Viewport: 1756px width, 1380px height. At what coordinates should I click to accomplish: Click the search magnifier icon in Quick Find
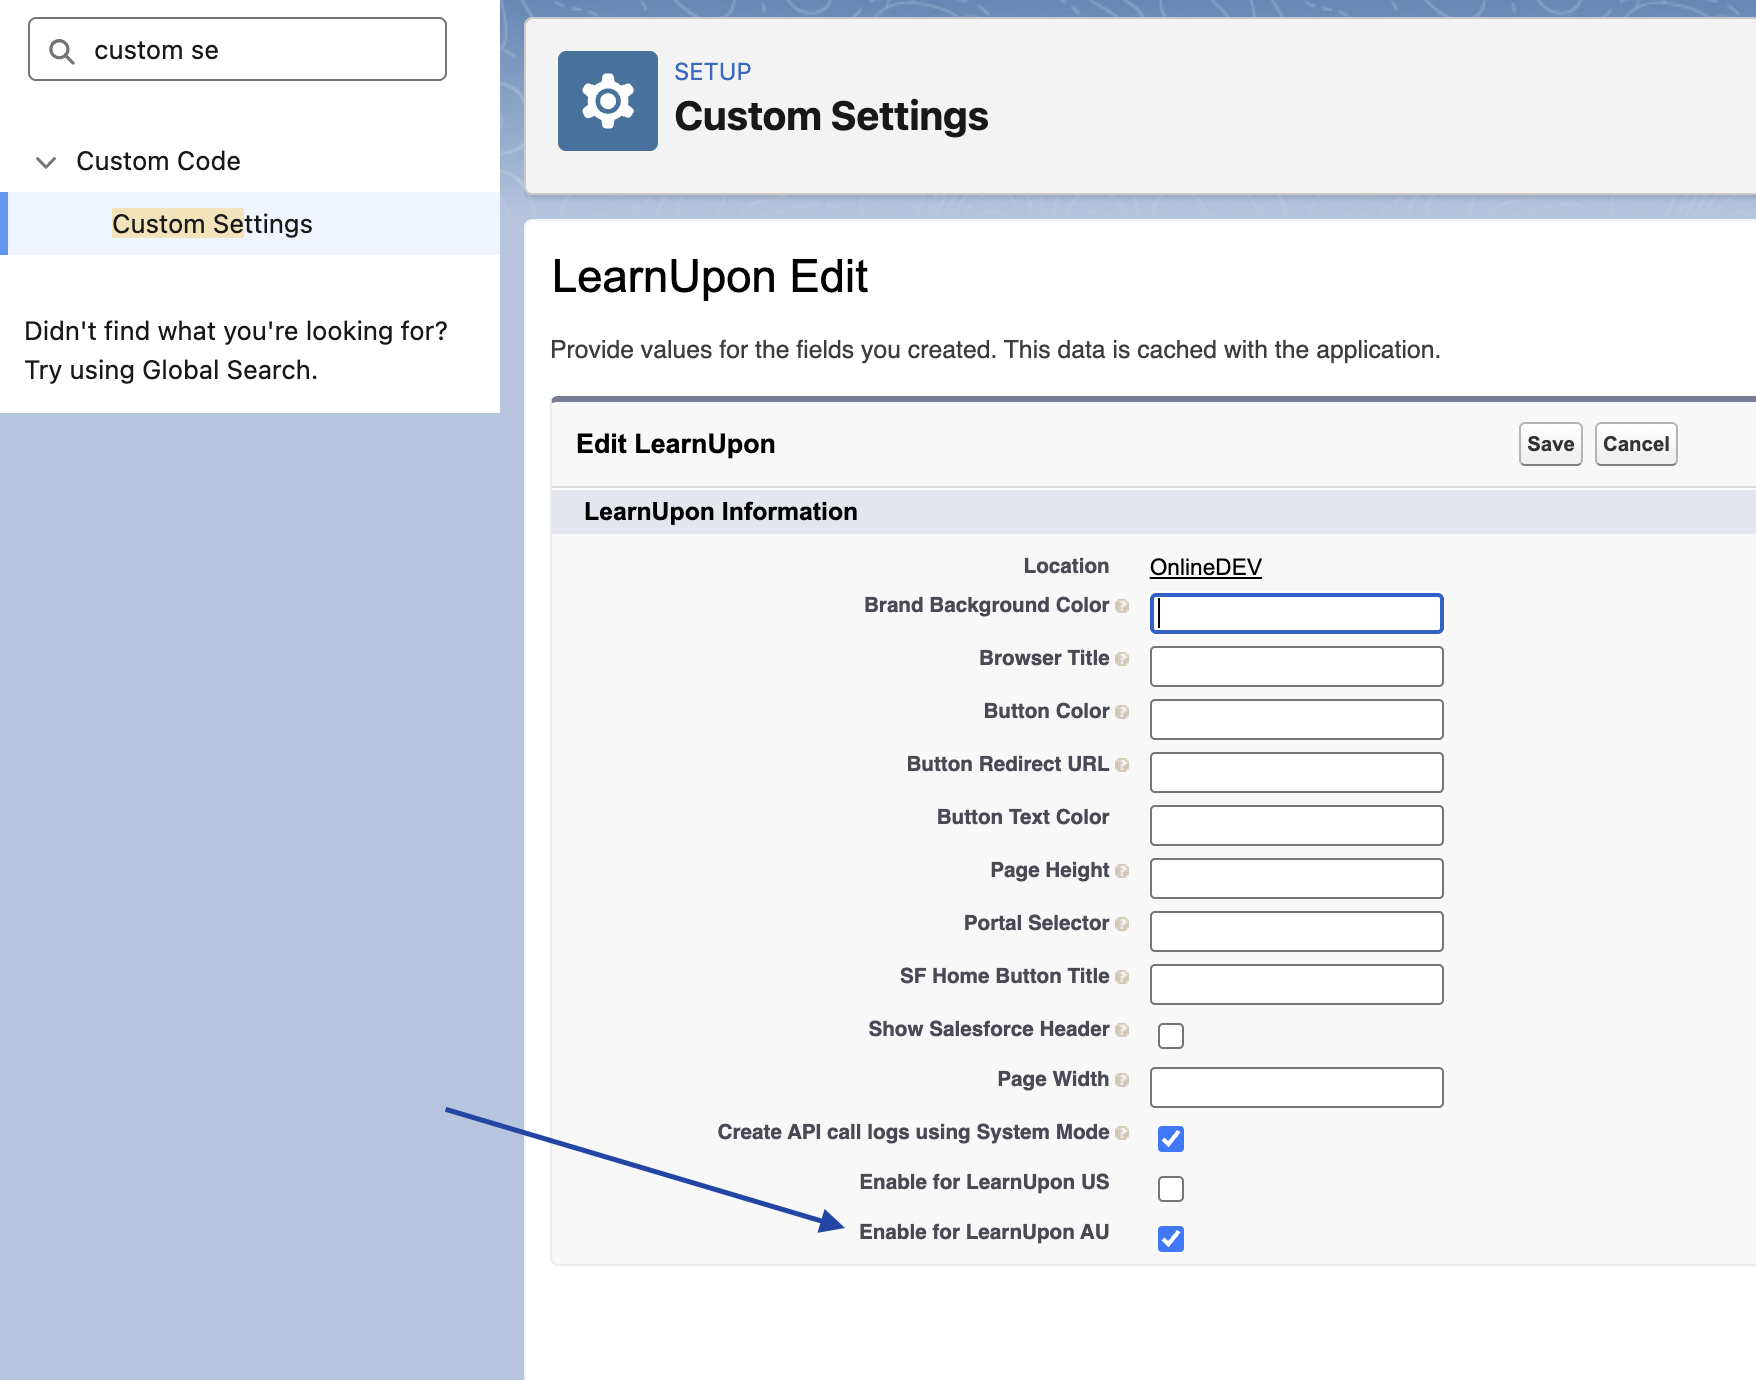pyautogui.click(x=62, y=51)
